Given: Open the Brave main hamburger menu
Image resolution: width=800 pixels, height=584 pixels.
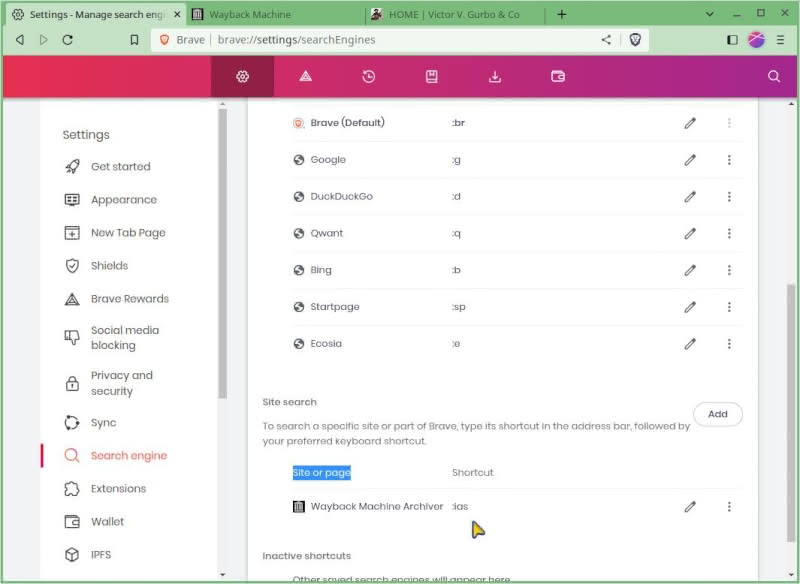Looking at the screenshot, I should [780, 40].
